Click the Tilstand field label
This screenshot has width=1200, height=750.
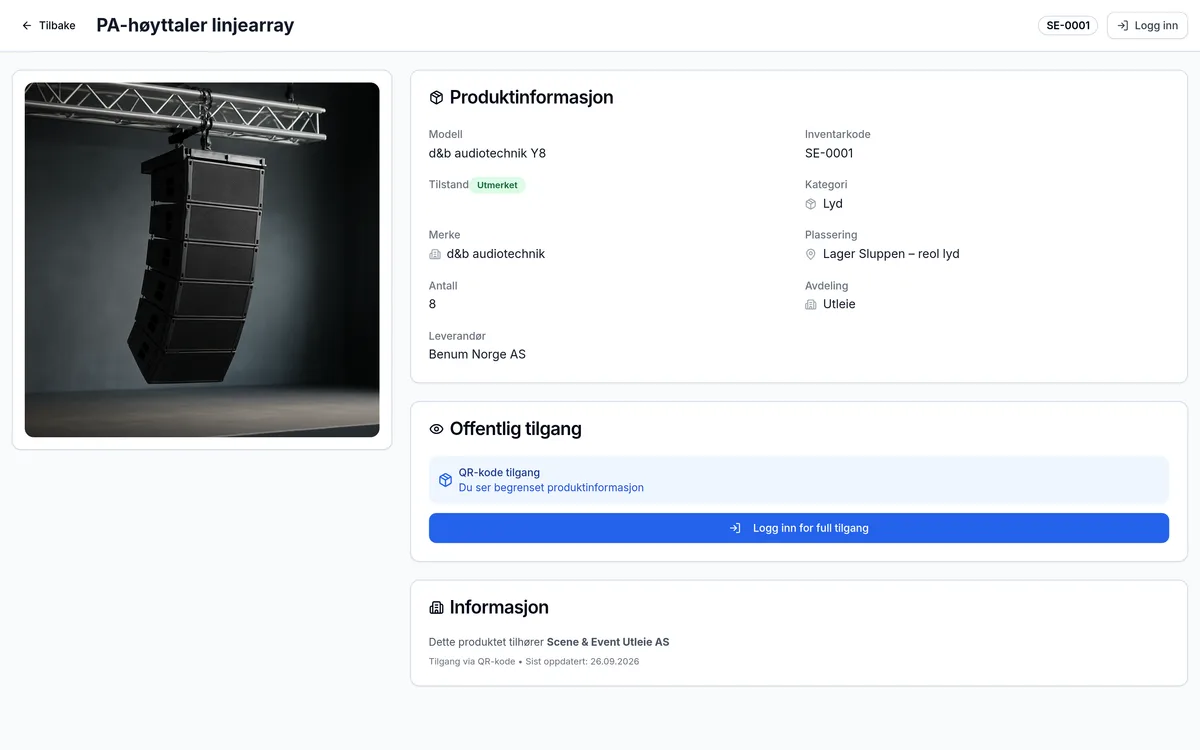pyautogui.click(x=449, y=185)
